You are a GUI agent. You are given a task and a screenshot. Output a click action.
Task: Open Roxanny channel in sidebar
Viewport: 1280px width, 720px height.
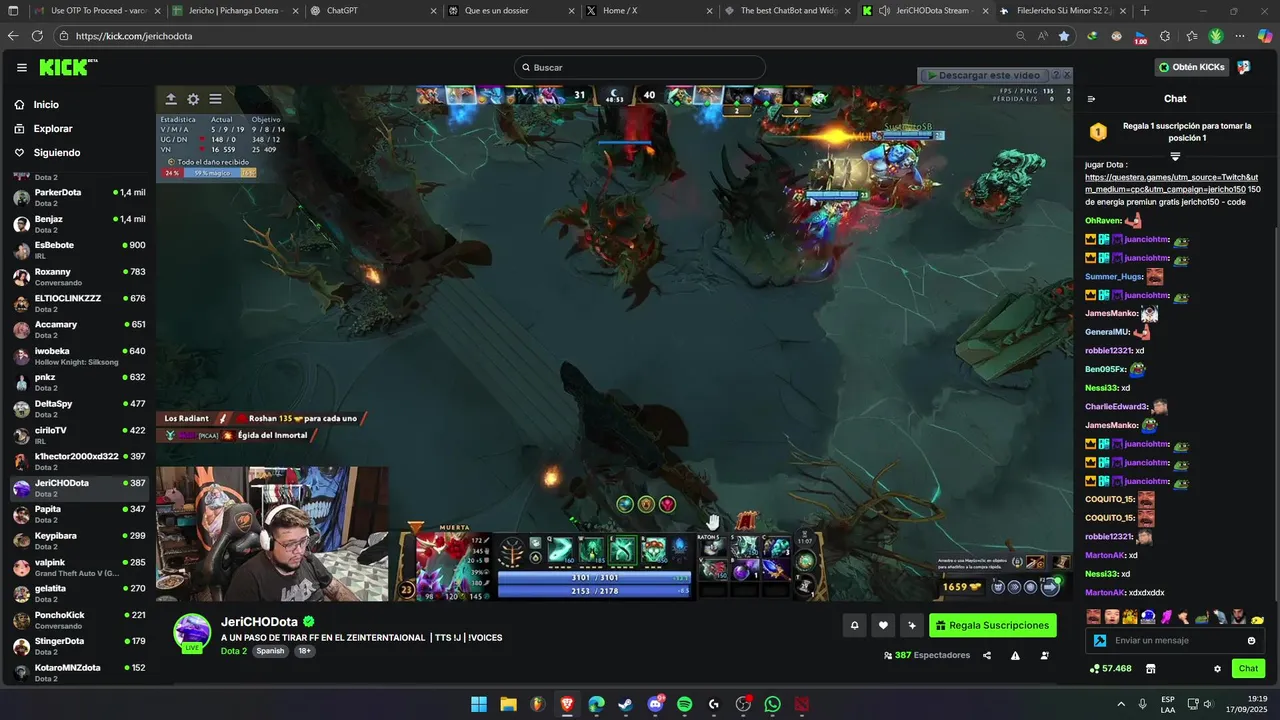79,277
